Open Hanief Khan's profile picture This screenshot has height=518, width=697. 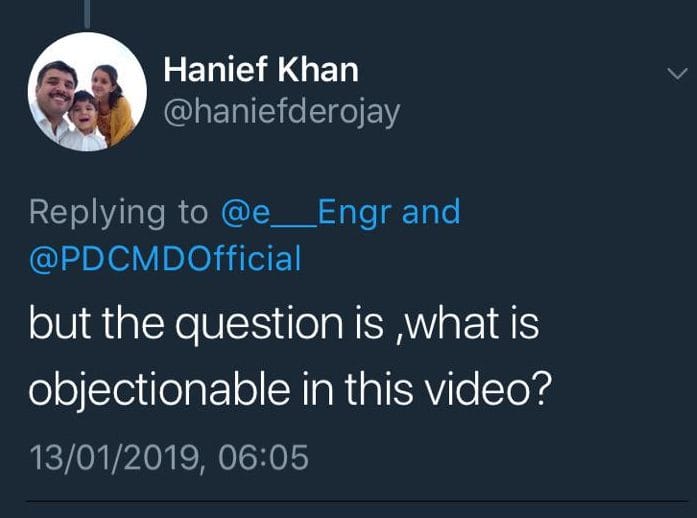coord(87,92)
